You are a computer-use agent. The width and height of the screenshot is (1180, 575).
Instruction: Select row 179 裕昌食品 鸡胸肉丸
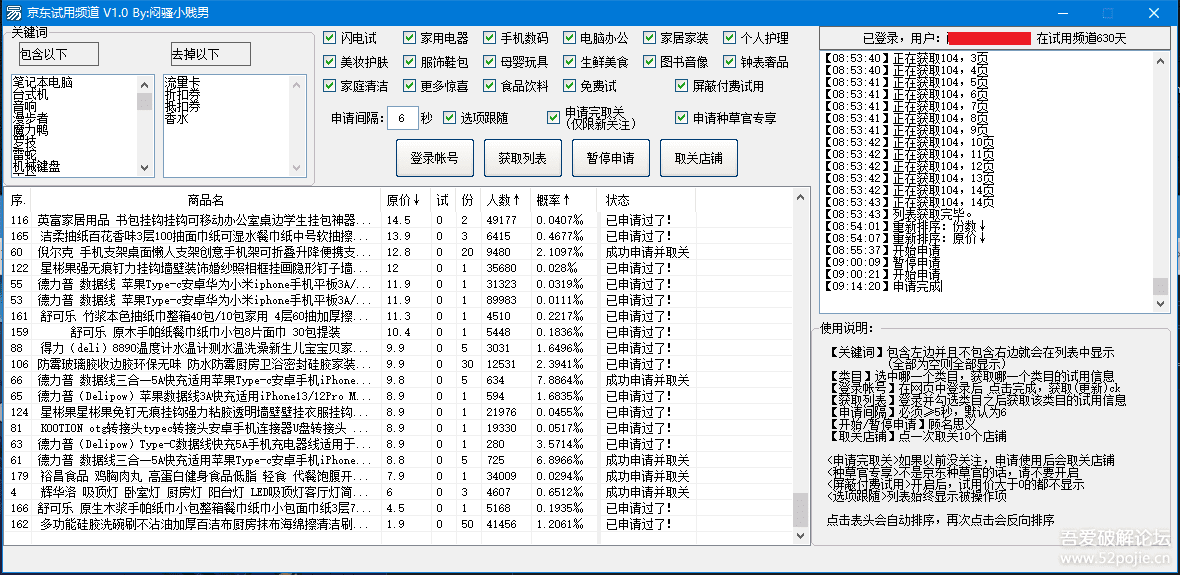pyautogui.click(x=399, y=476)
